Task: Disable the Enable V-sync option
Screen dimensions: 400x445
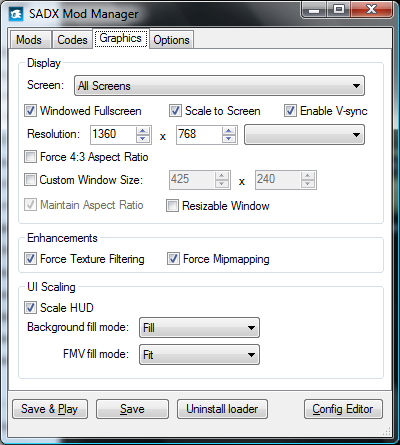Action: point(290,111)
